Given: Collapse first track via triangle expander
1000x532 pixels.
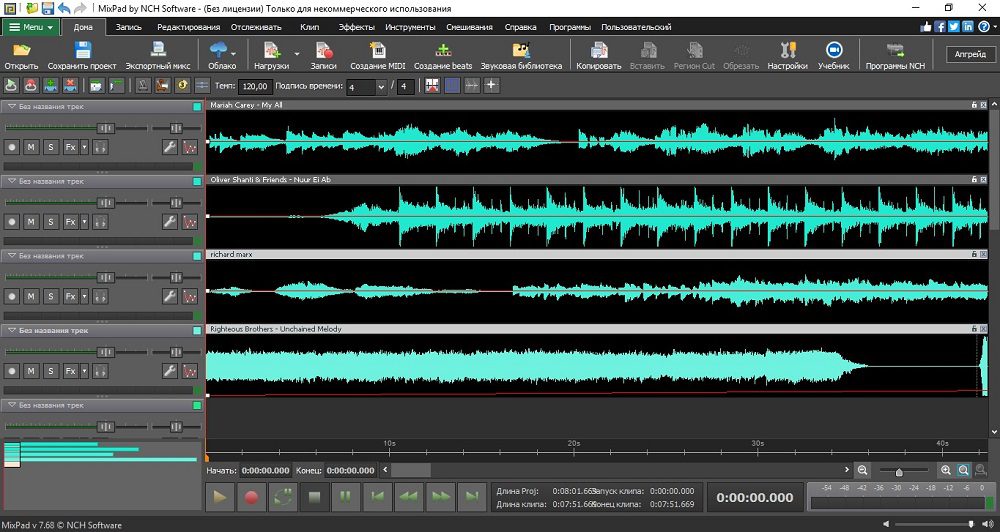Looking at the screenshot, I should click(11, 107).
